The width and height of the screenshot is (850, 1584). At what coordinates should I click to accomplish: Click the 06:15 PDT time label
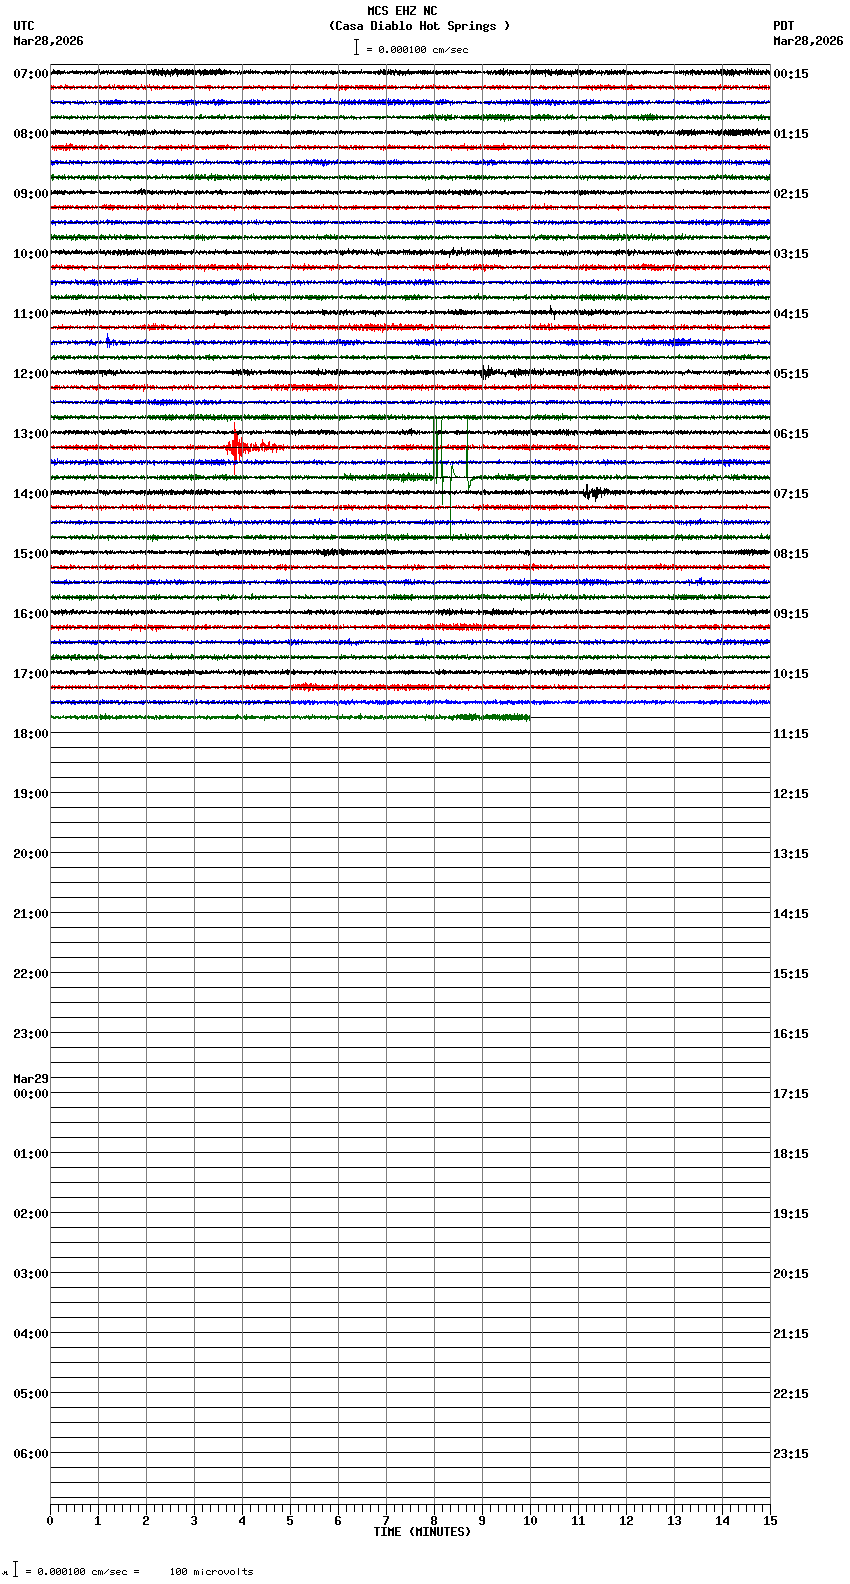pos(791,434)
